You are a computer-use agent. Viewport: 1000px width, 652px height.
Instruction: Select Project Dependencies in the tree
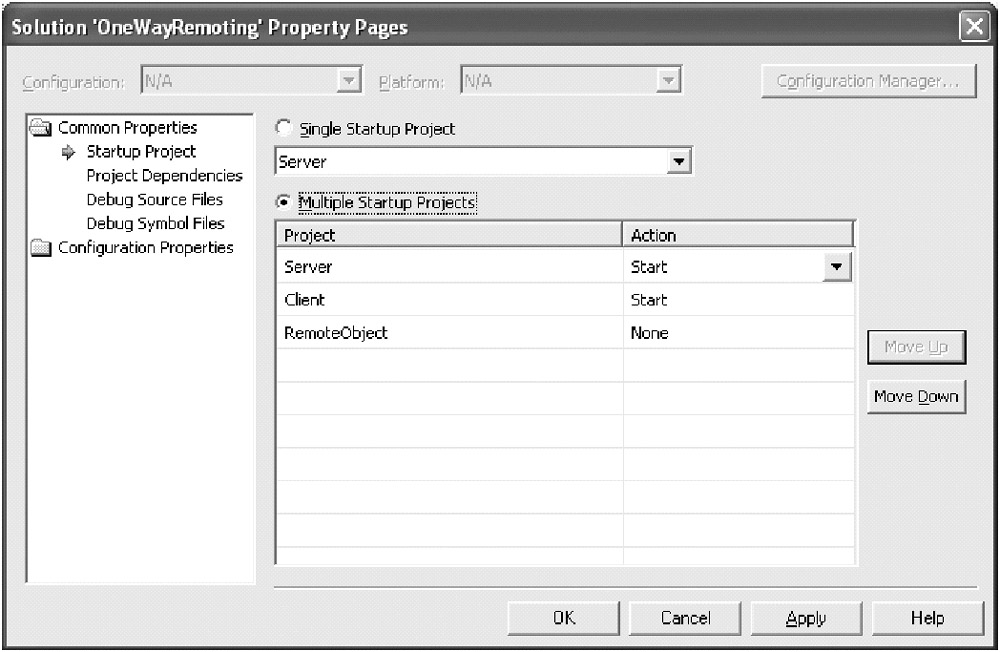(x=164, y=176)
